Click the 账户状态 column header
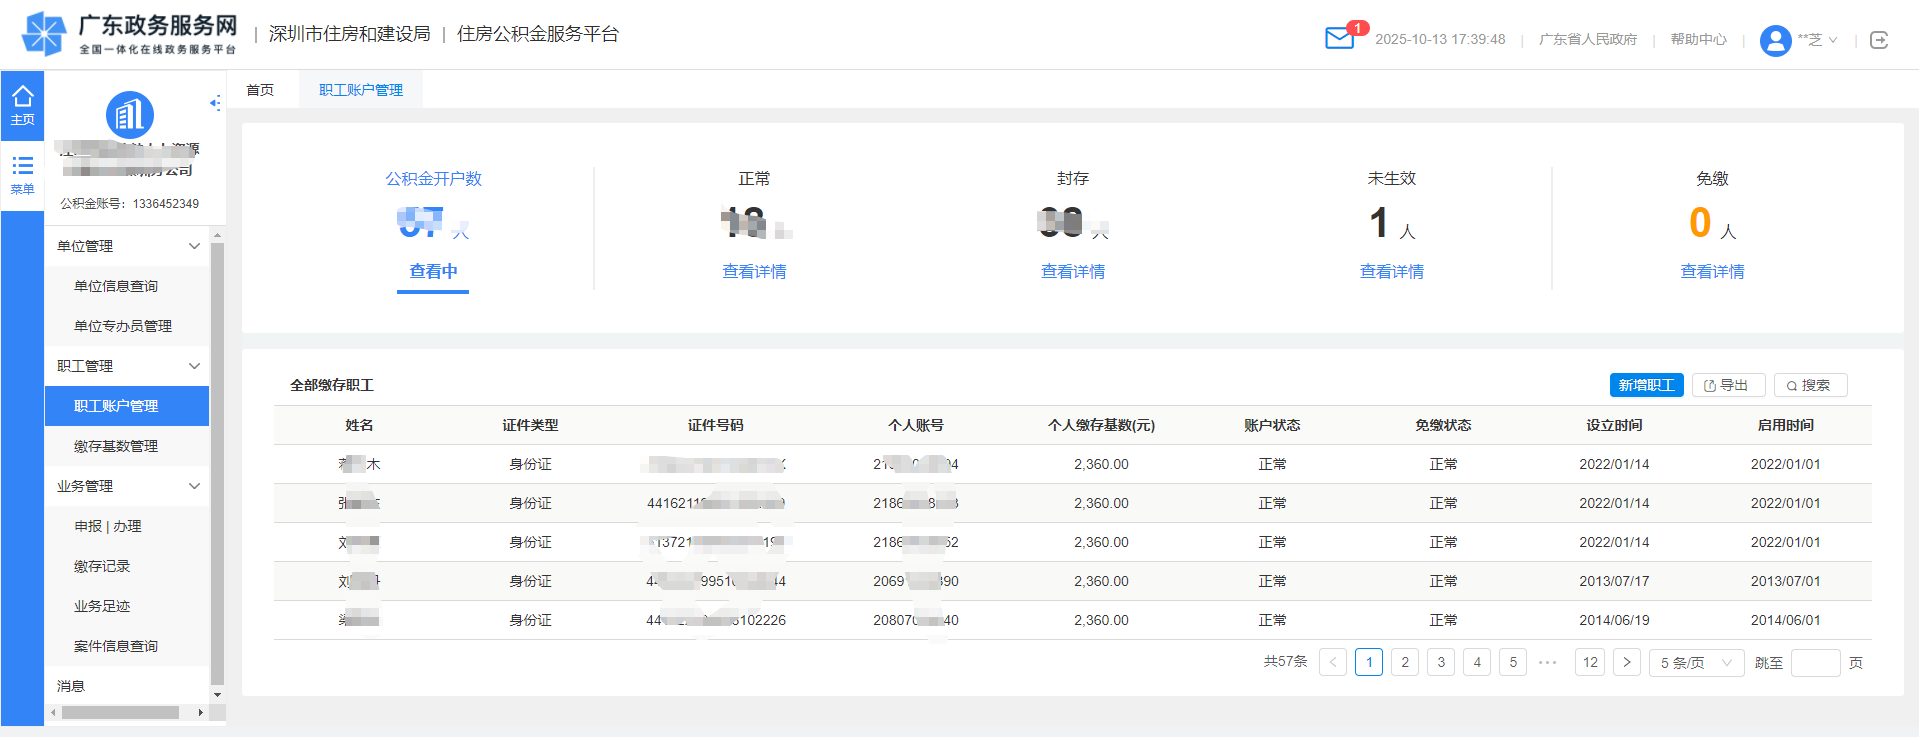The height and width of the screenshot is (737, 1919). [1272, 425]
